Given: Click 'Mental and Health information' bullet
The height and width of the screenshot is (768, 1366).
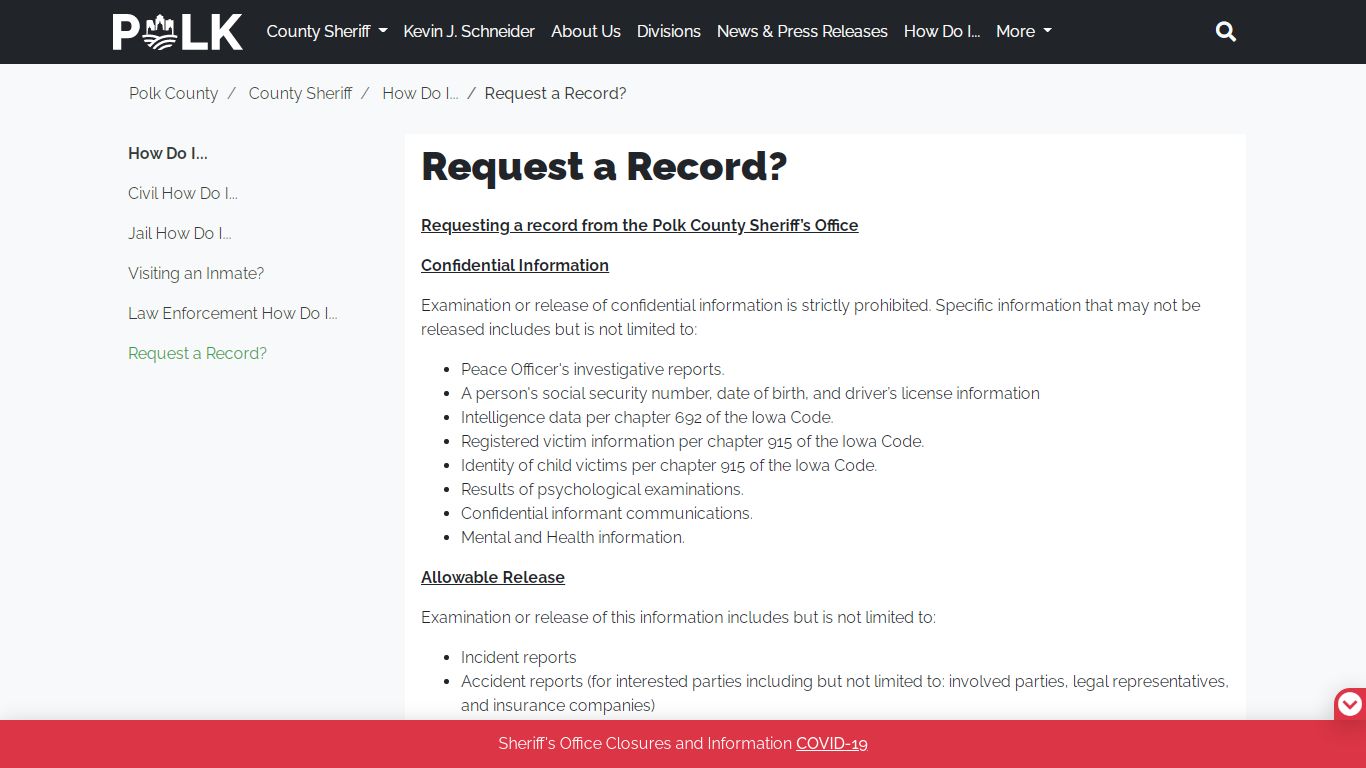Looking at the screenshot, I should coord(573,537).
